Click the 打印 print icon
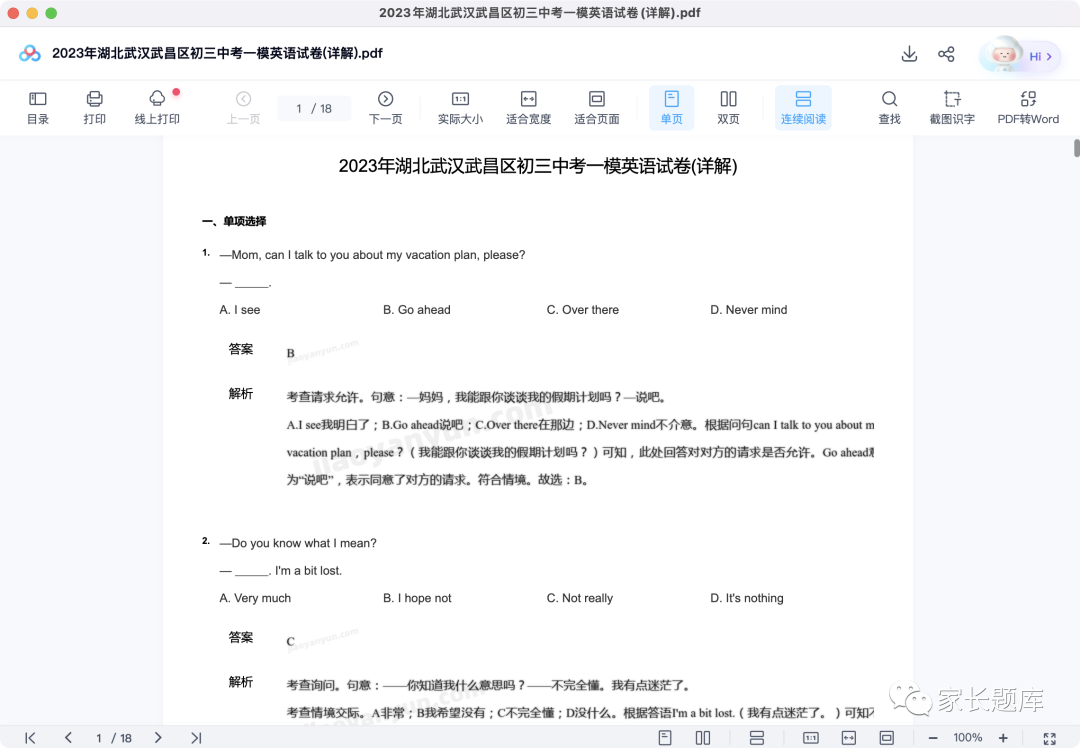1080x748 pixels. [94, 107]
